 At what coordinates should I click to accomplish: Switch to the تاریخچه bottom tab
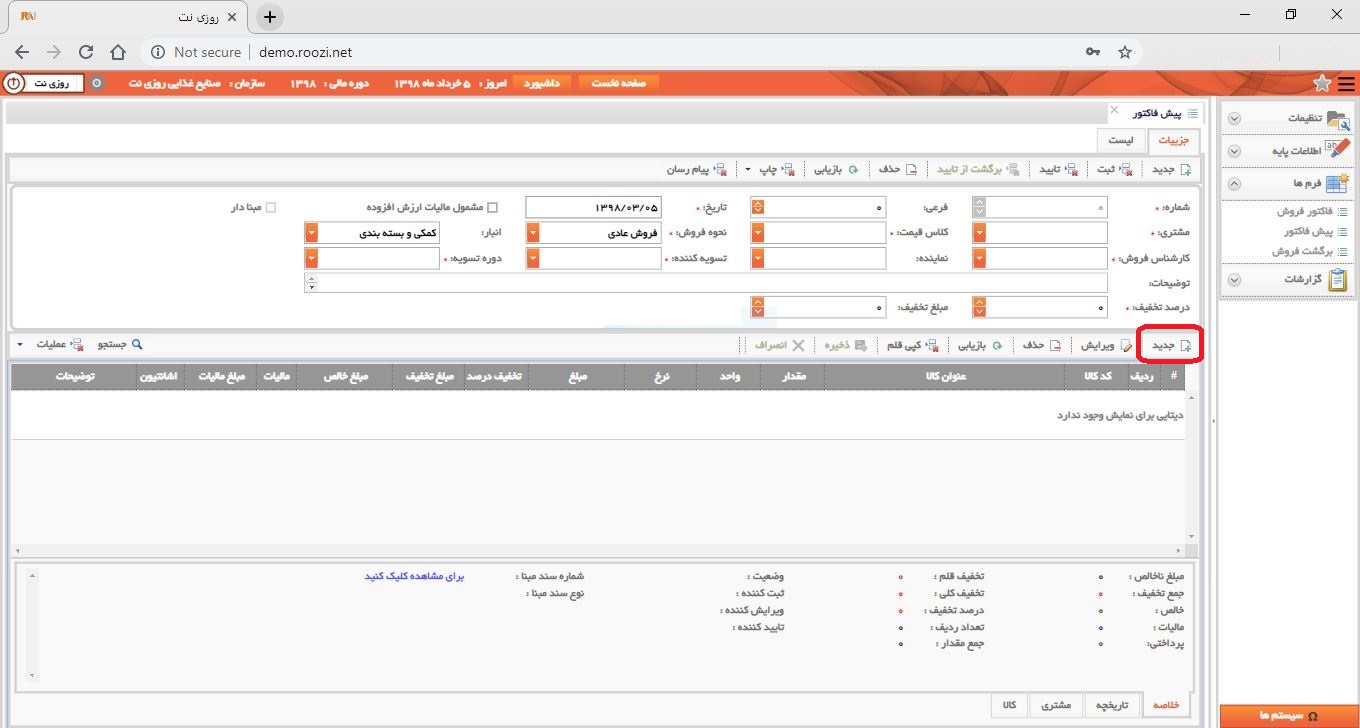pos(1110,705)
